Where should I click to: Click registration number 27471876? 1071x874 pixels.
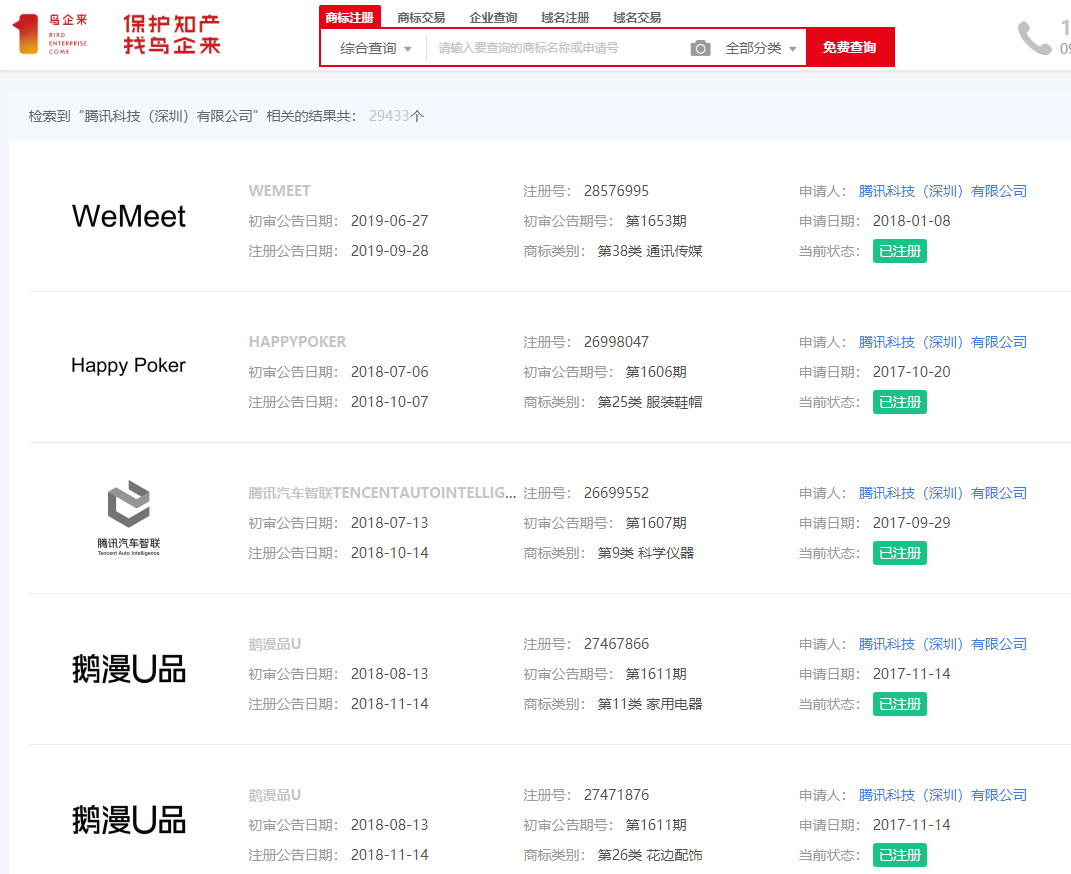[x=616, y=795]
